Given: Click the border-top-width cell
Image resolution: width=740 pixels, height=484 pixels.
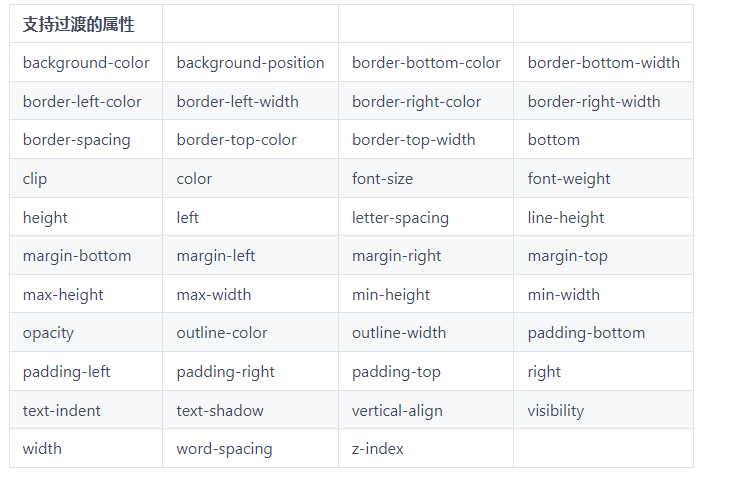Looking at the screenshot, I should [x=413, y=140].
